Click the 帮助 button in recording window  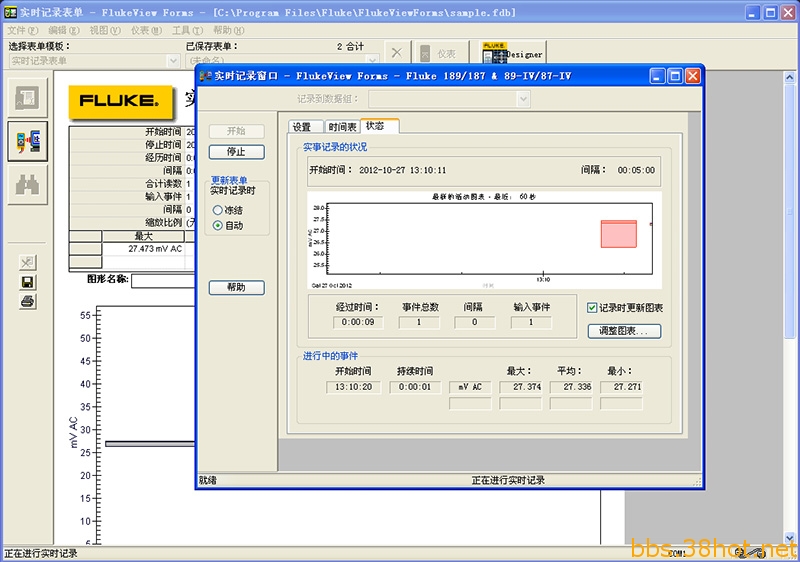[x=236, y=288]
